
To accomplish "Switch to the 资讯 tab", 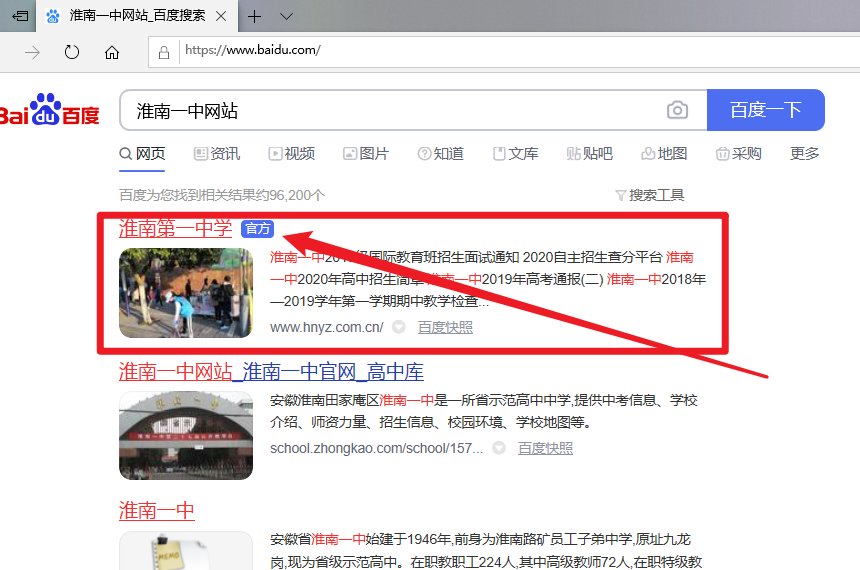I will click(217, 154).
